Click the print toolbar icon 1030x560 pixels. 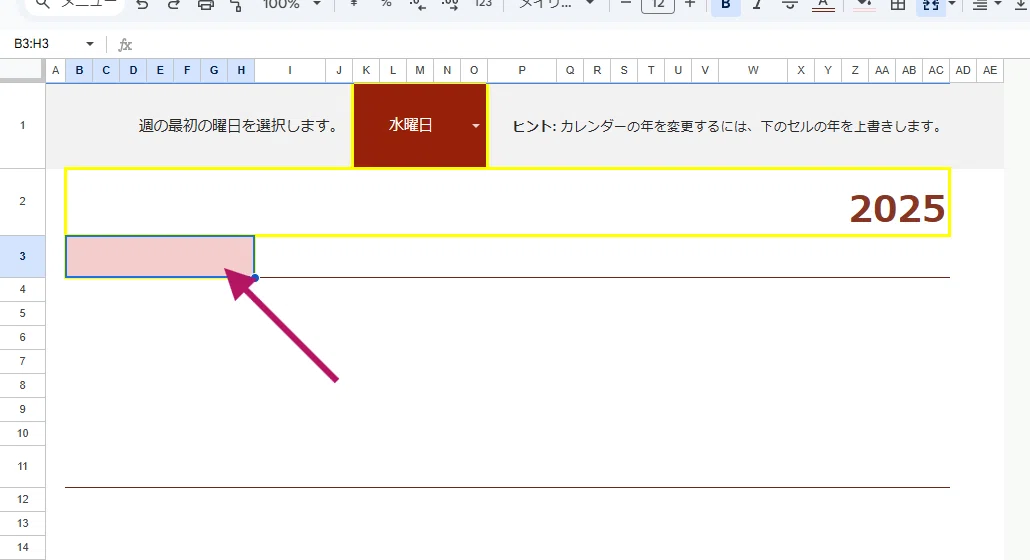(x=206, y=5)
